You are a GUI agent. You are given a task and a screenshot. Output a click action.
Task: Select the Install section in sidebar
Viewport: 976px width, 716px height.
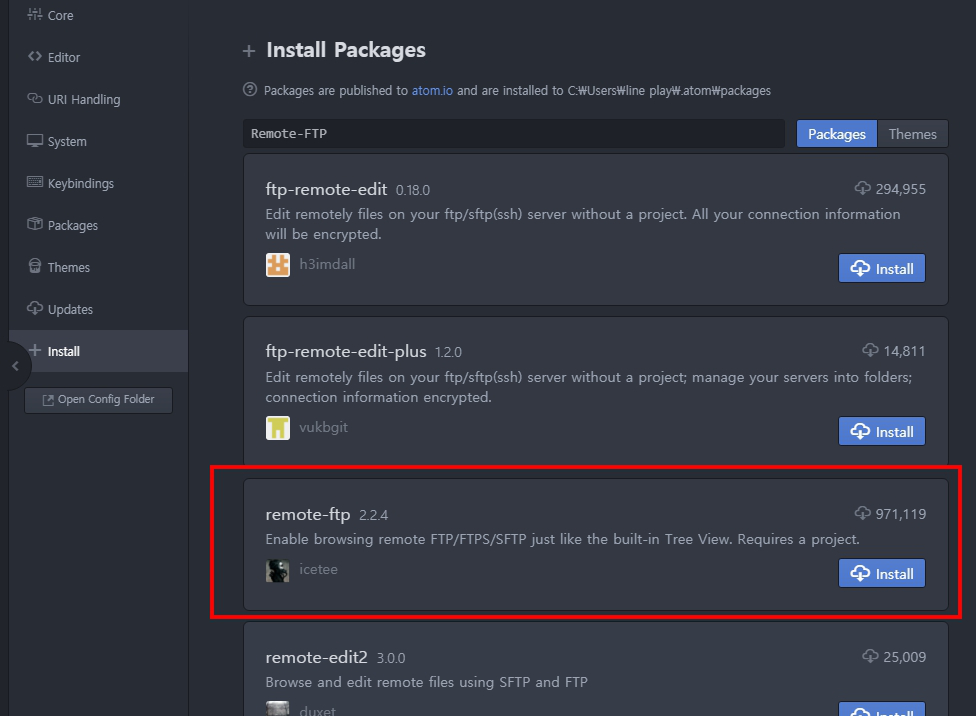tap(98, 351)
